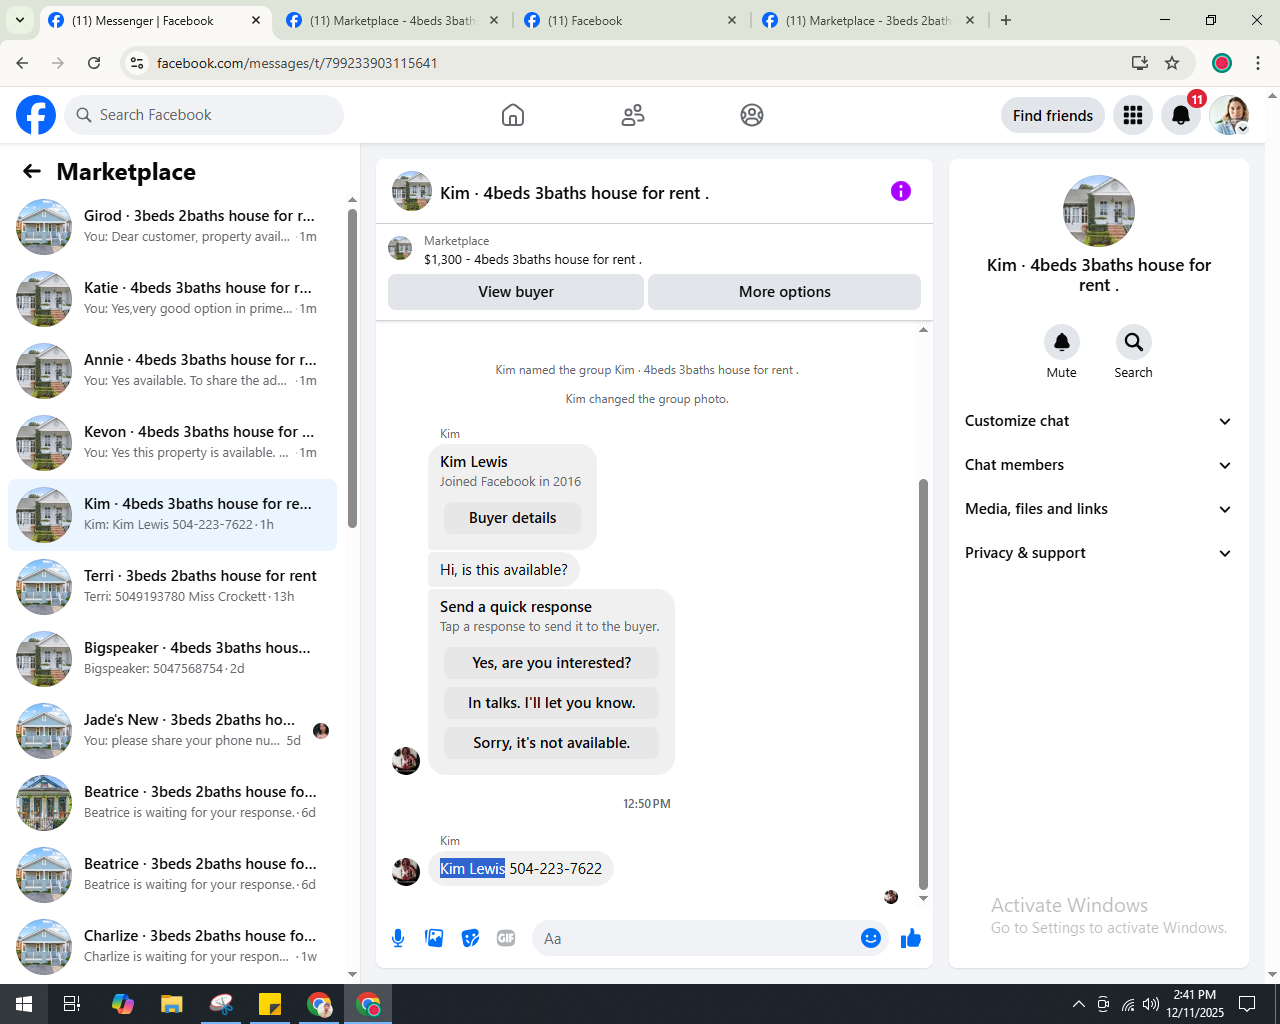Switch to Marketplace 4beds 3baths tab

point(392,20)
